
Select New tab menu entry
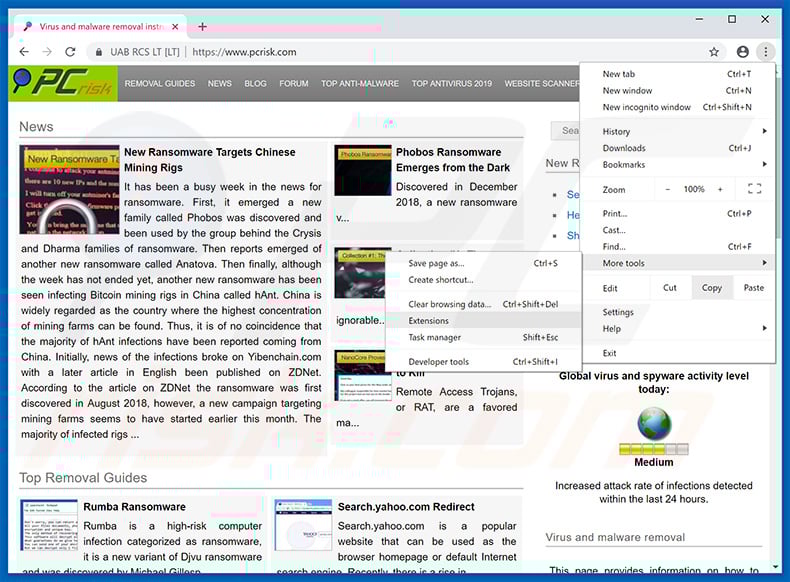677,74
